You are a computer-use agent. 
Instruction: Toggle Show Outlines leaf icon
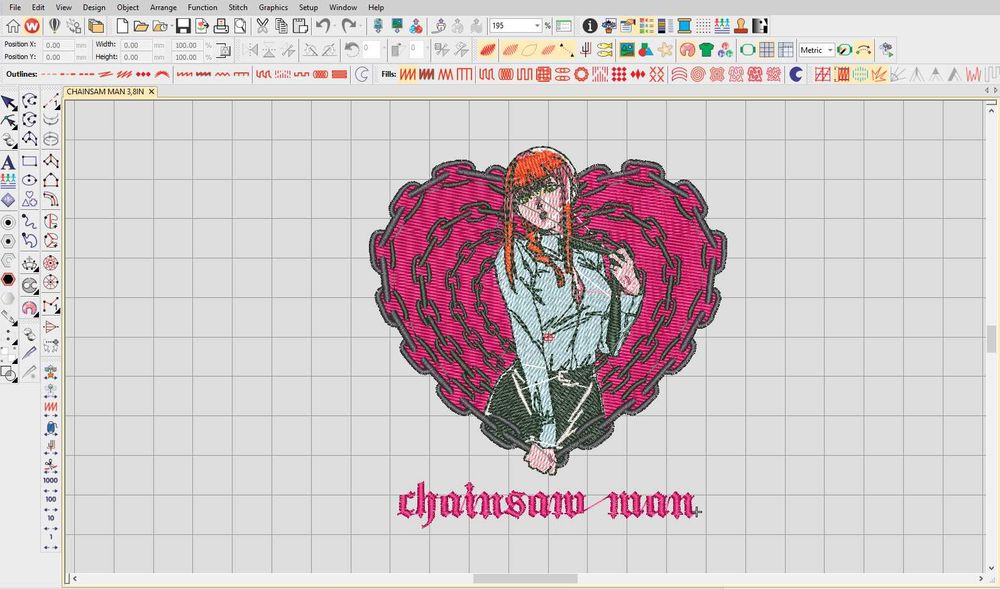[x=529, y=50]
